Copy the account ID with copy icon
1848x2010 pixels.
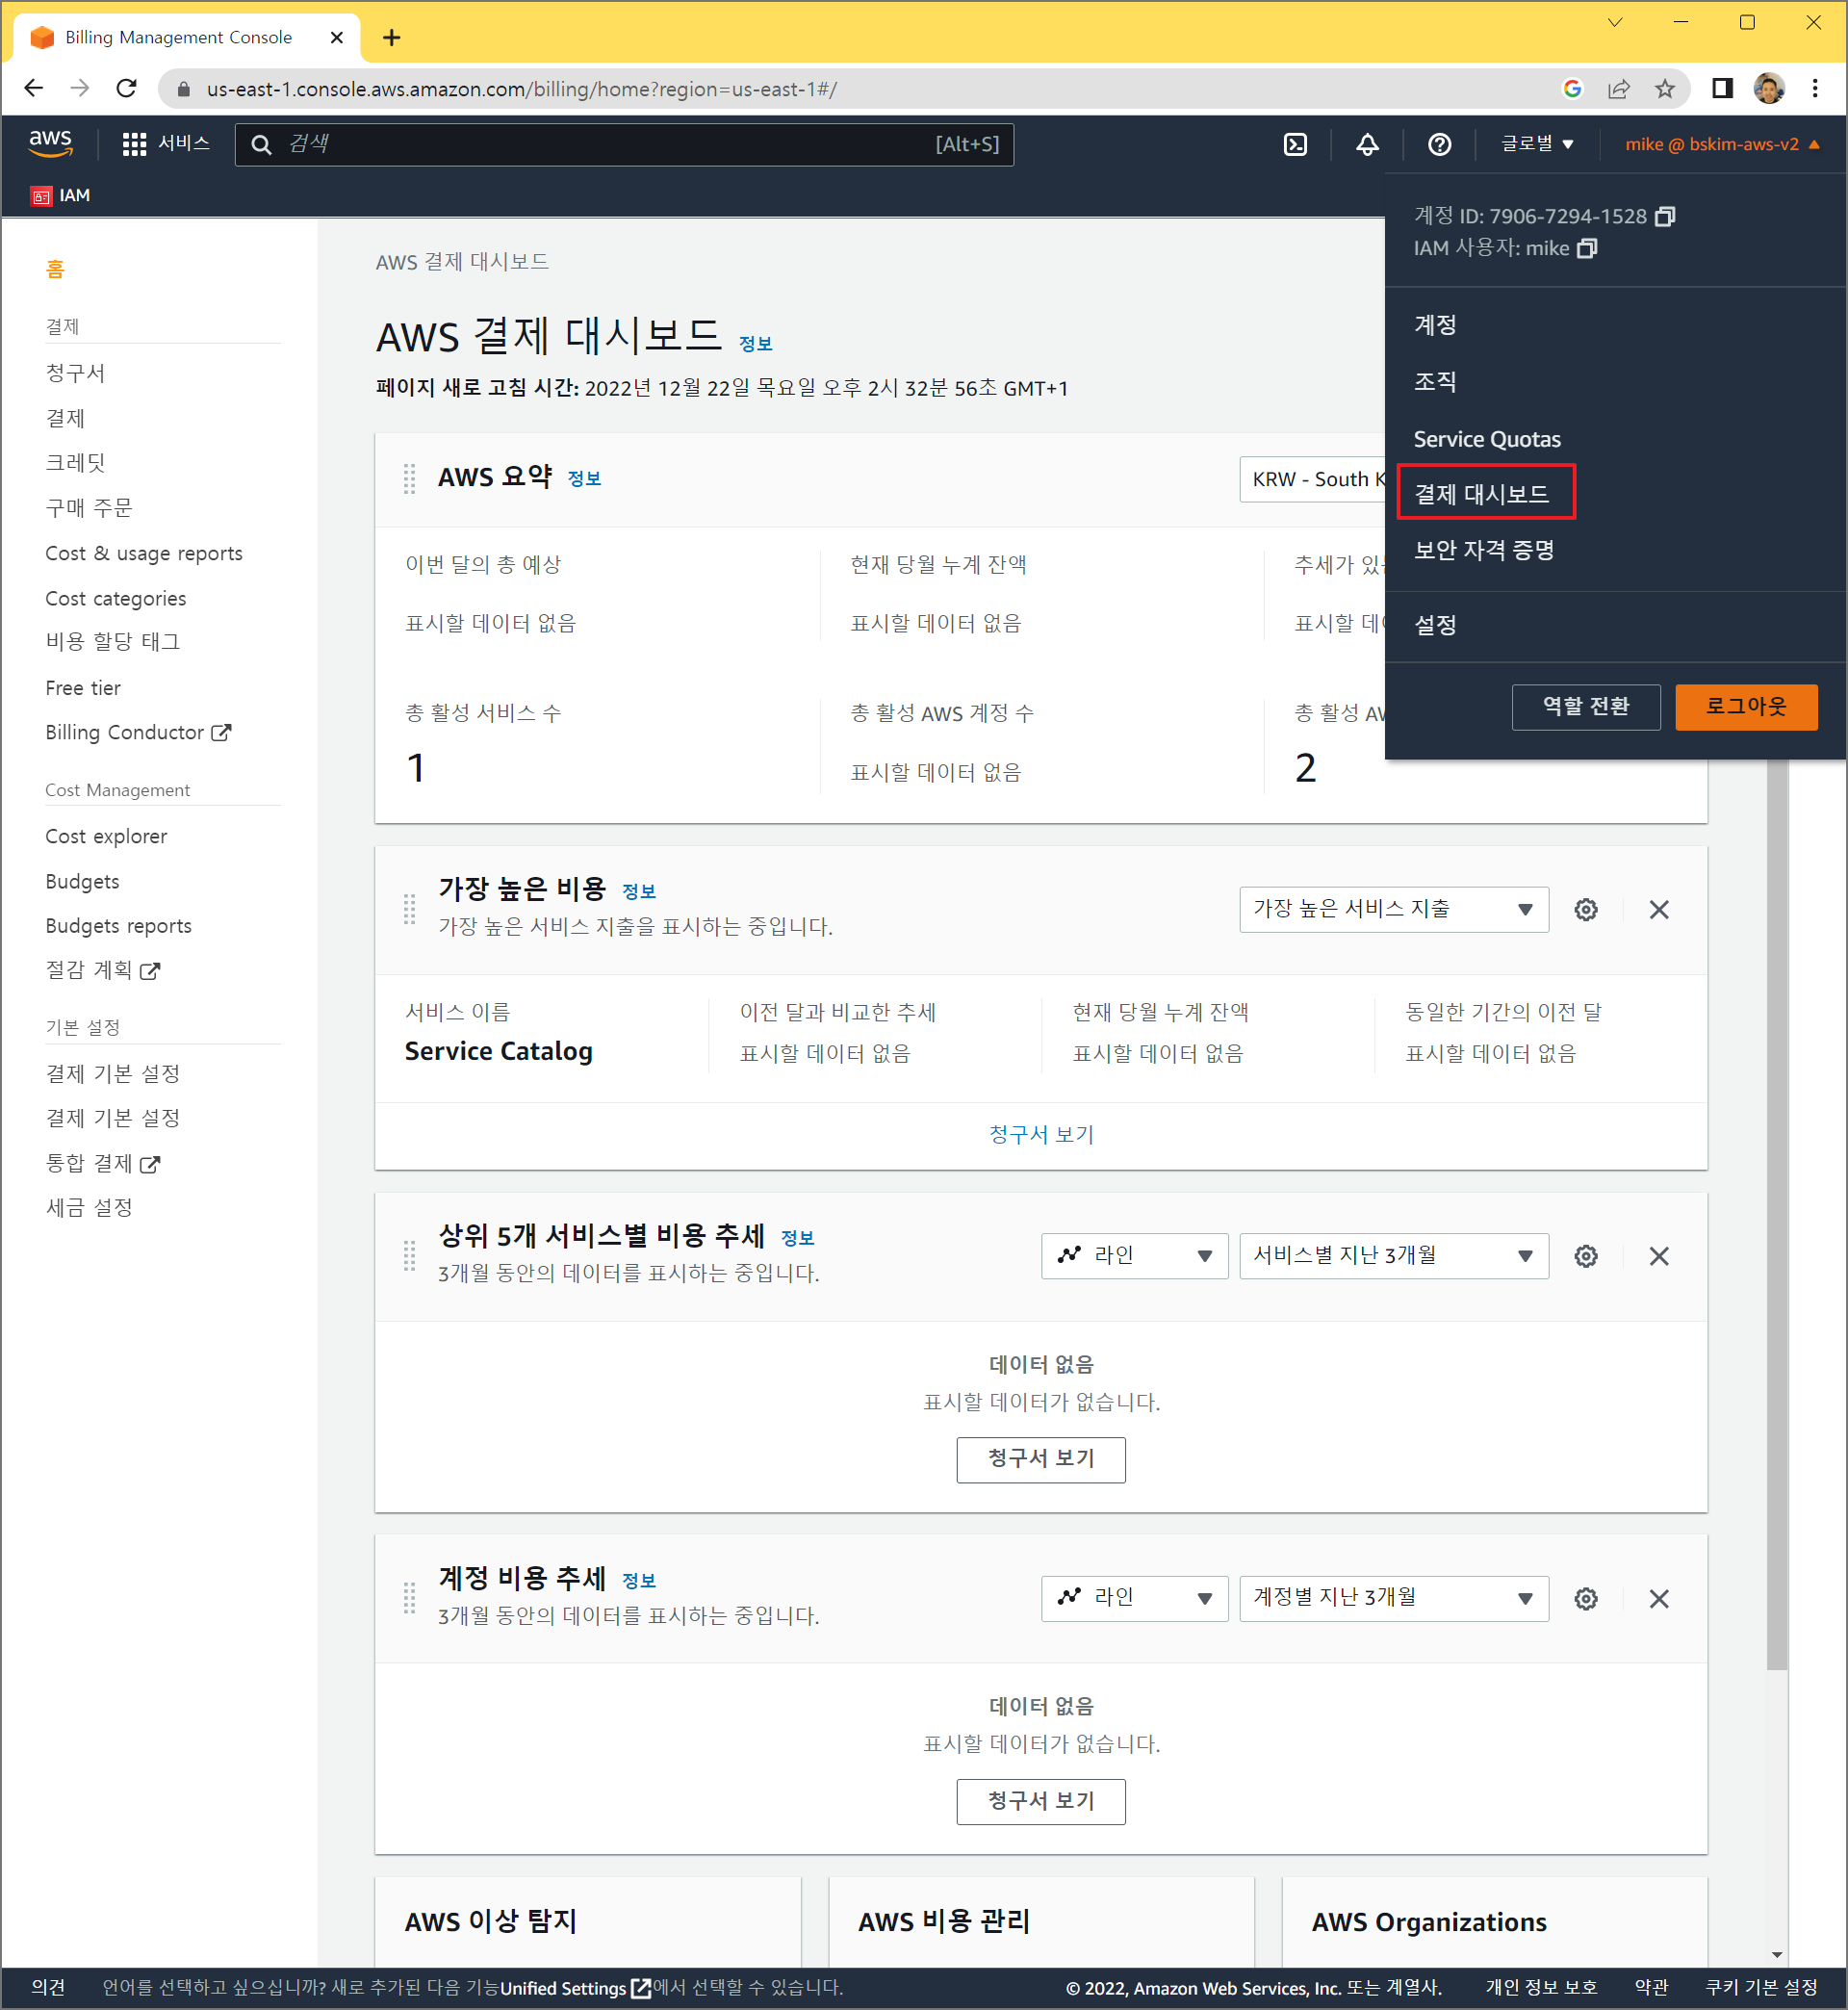(x=1664, y=216)
